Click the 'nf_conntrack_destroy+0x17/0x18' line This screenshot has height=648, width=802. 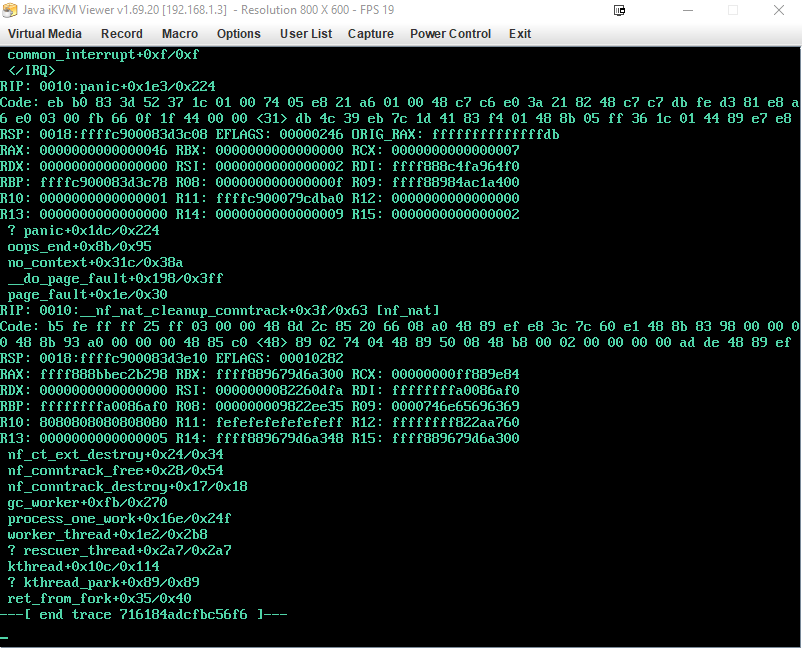[127, 486]
